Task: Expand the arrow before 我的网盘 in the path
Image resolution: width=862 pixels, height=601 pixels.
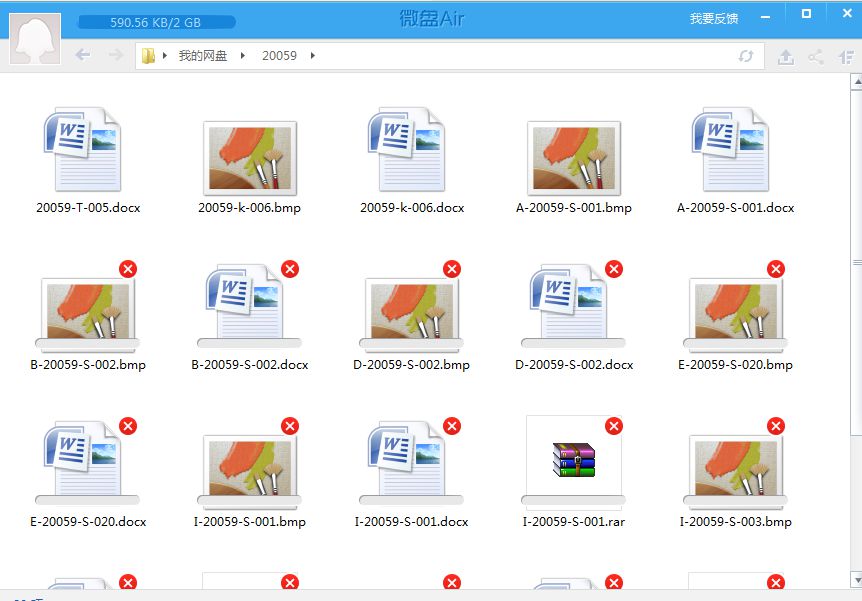Action: pos(164,56)
